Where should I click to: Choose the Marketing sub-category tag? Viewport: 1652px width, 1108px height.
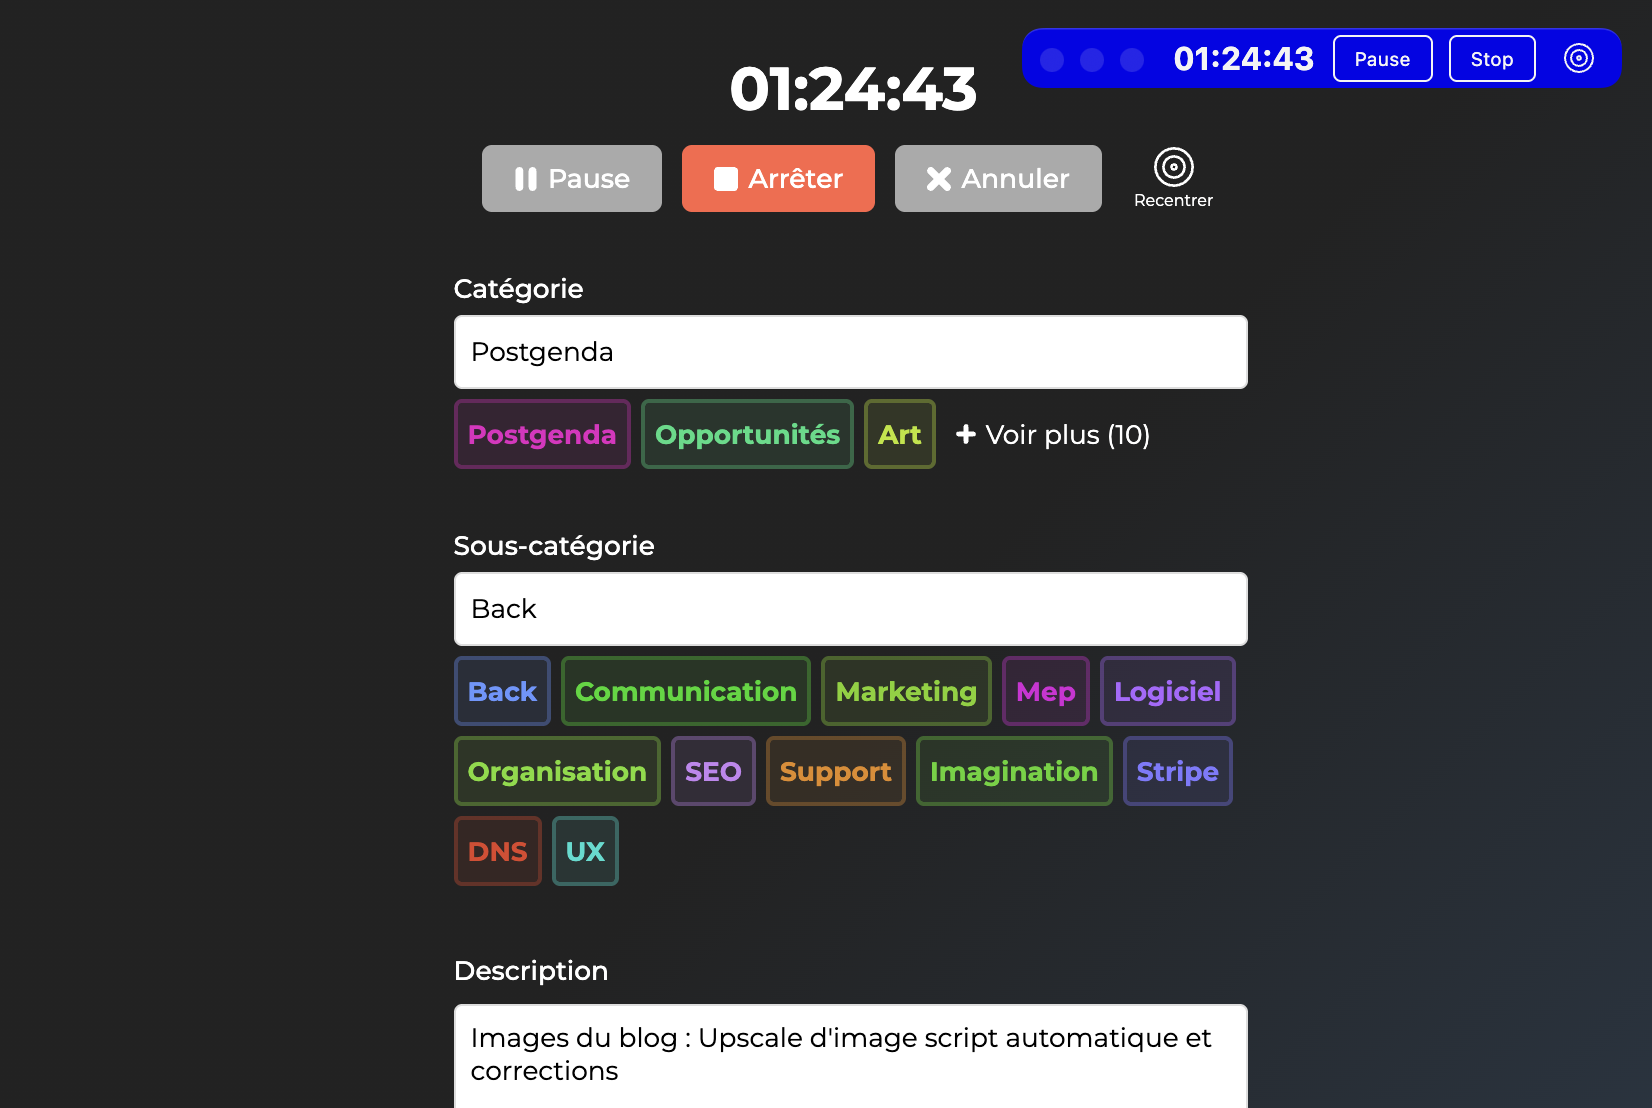[906, 691]
